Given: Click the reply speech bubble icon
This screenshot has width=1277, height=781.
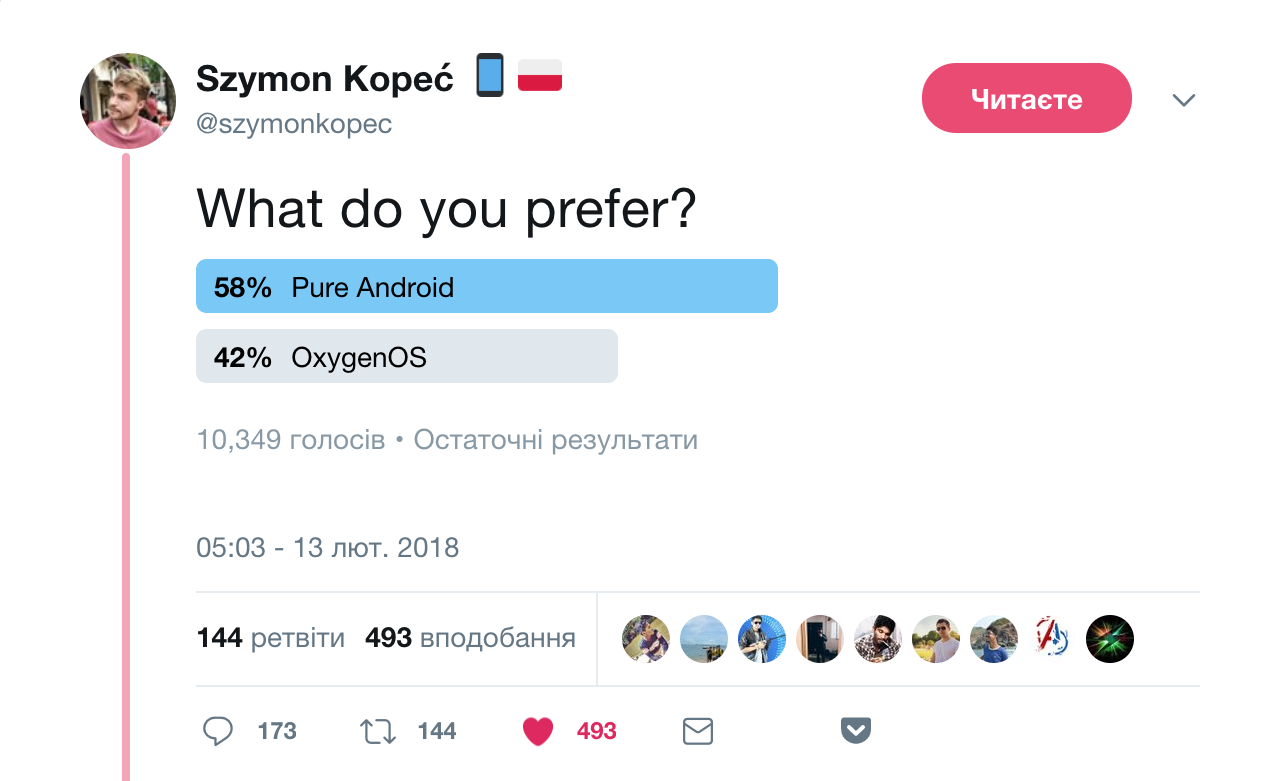Looking at the screenshot, I should click(x=218, y=732).
